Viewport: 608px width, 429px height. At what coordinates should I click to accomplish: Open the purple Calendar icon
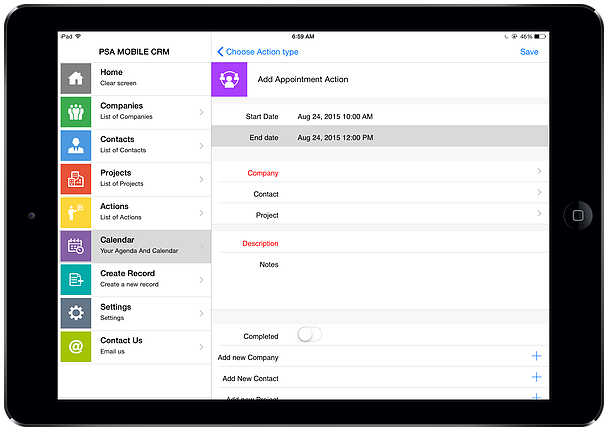(76, 246)
